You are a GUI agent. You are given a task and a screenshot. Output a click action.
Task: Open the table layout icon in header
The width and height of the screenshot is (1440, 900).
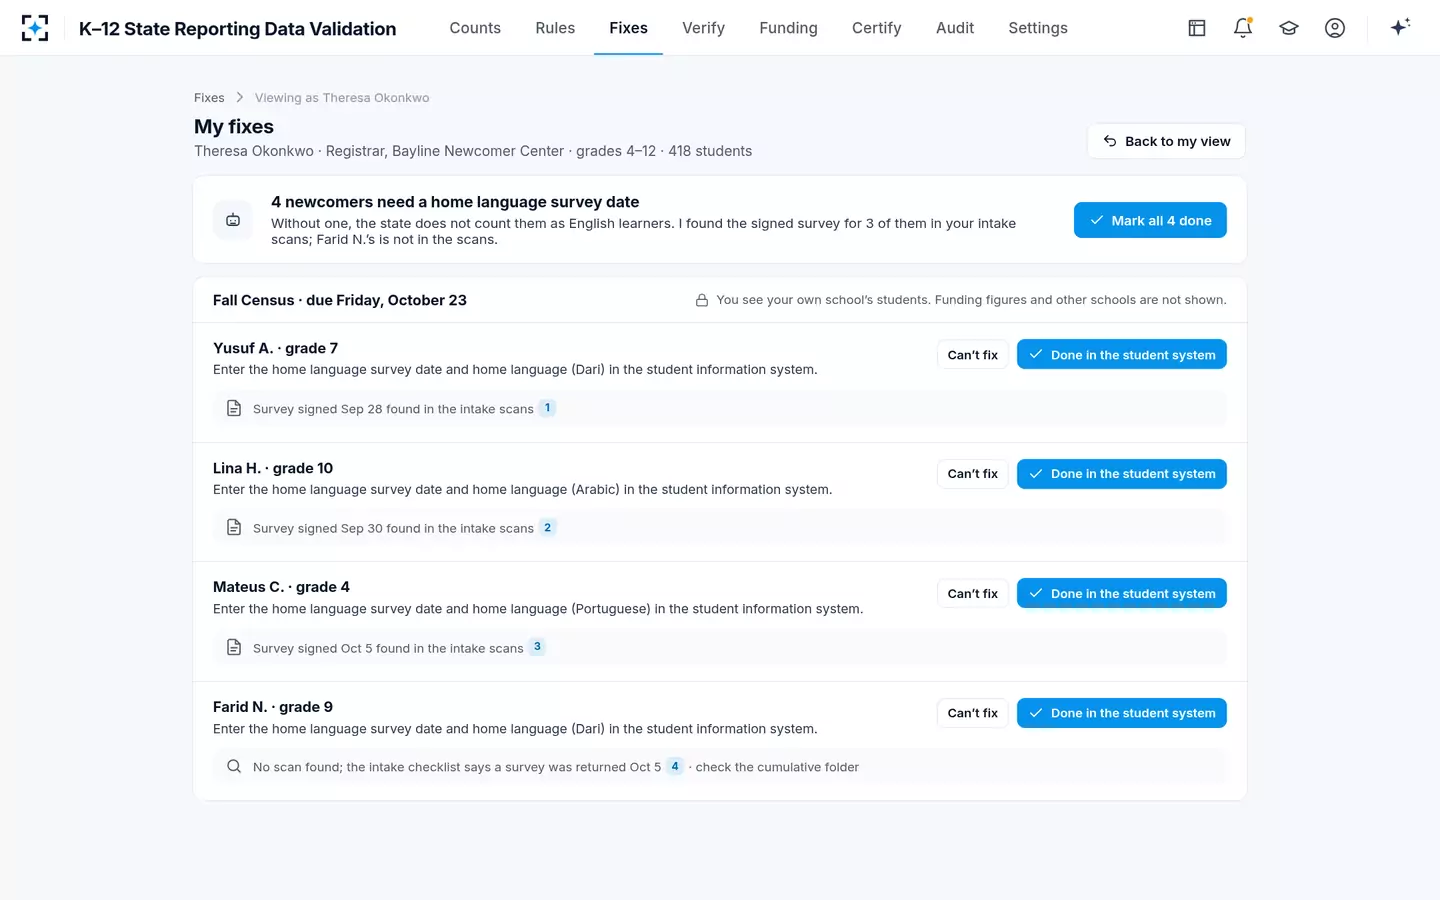(x=1197, y=28)
